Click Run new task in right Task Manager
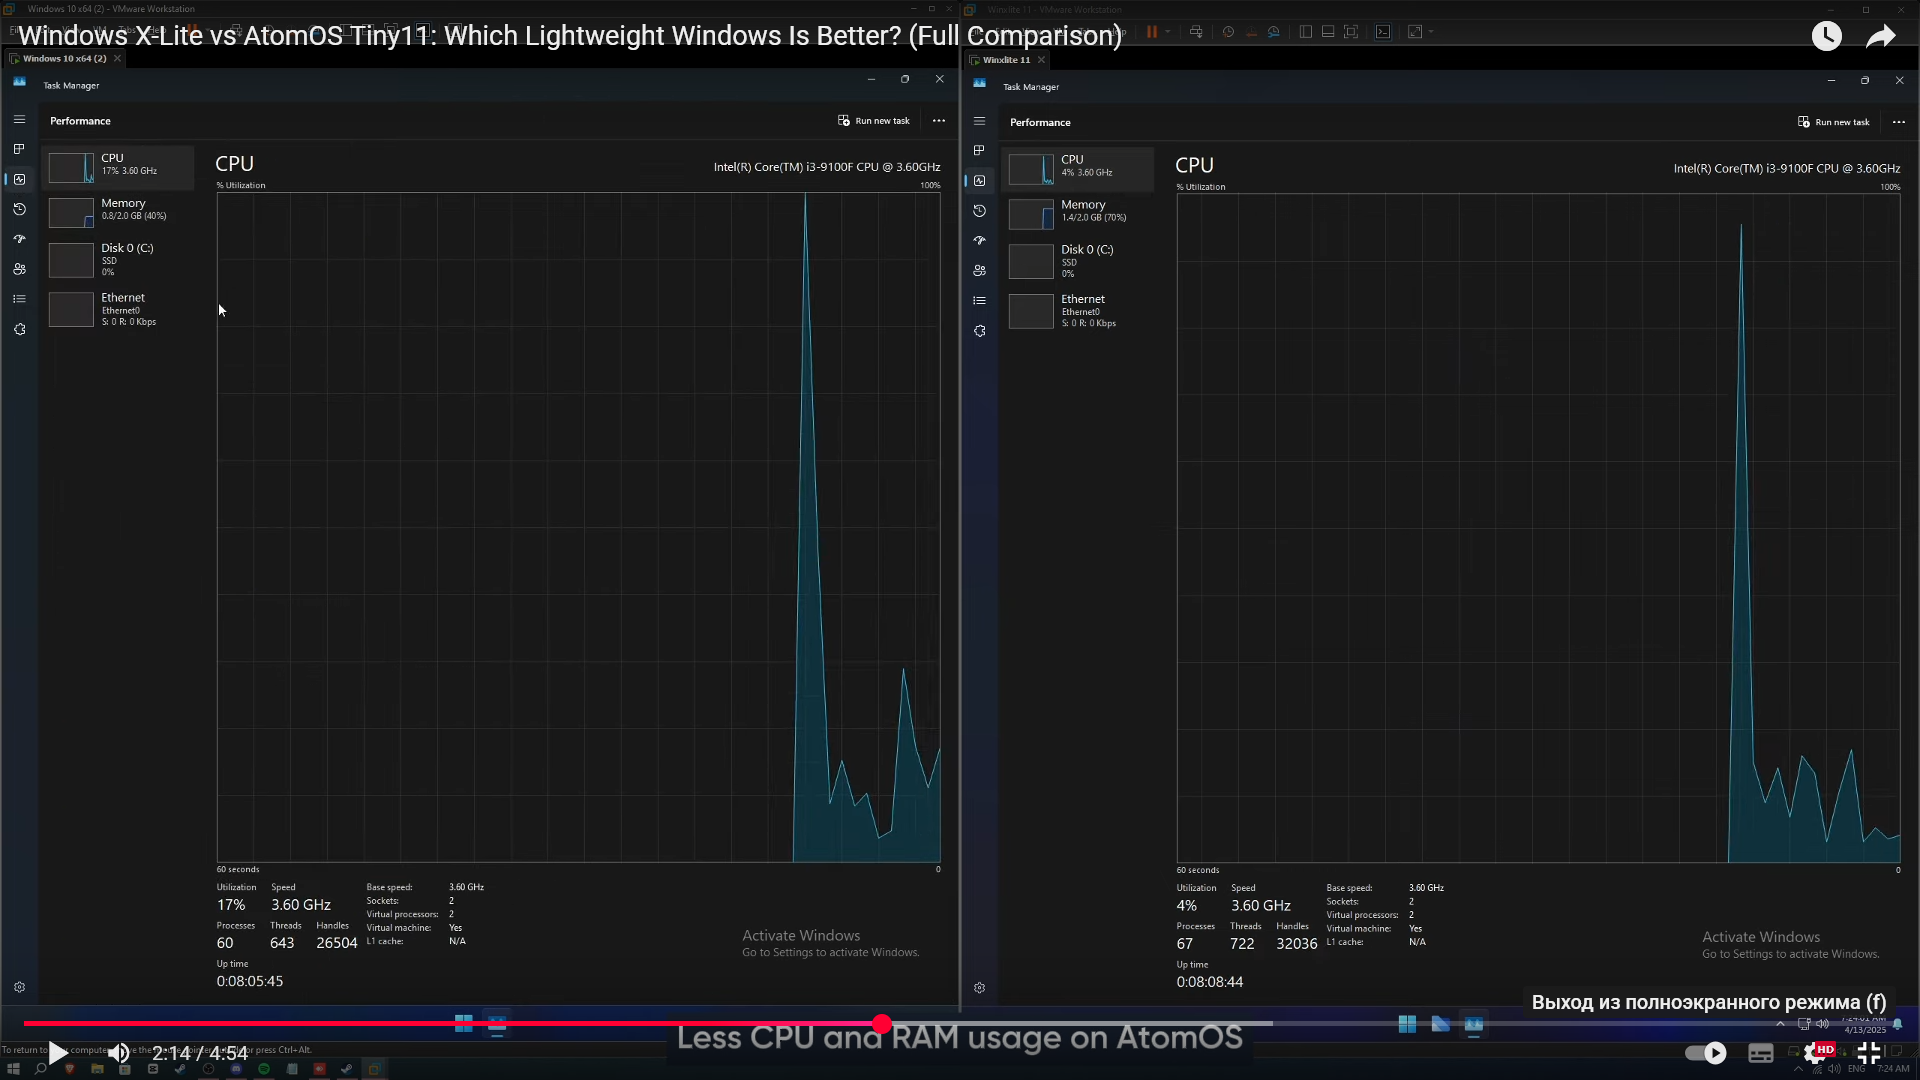 pos(1834,122)
